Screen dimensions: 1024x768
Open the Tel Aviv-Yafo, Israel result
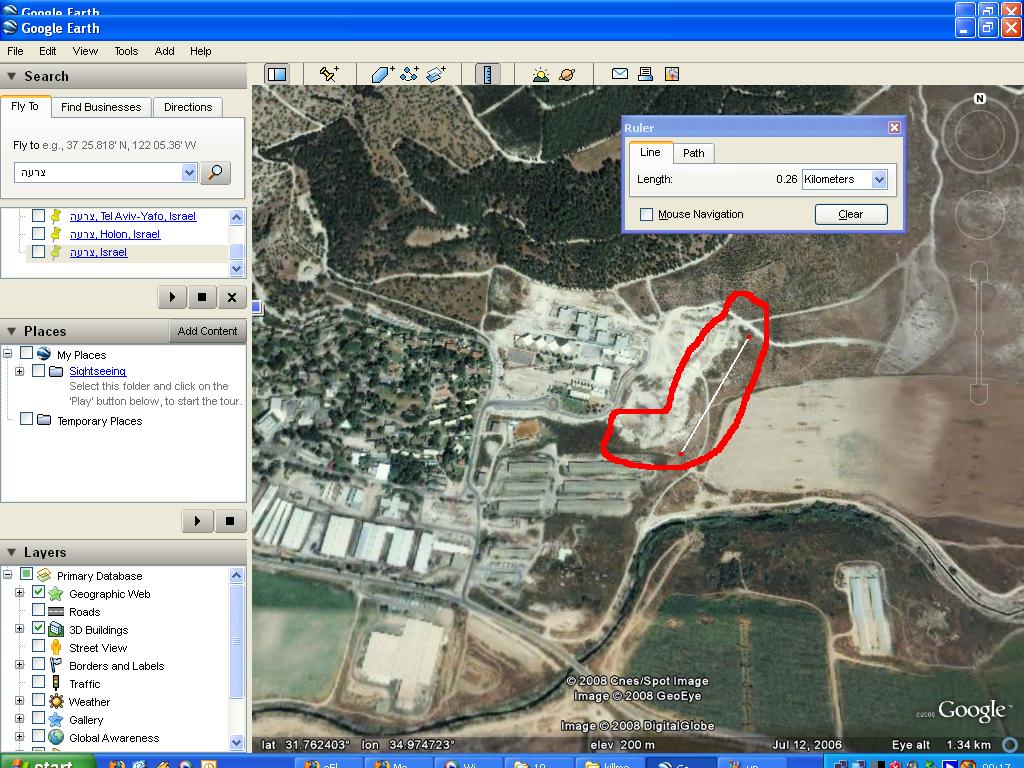pyautogui.click(x=133, y=216)
